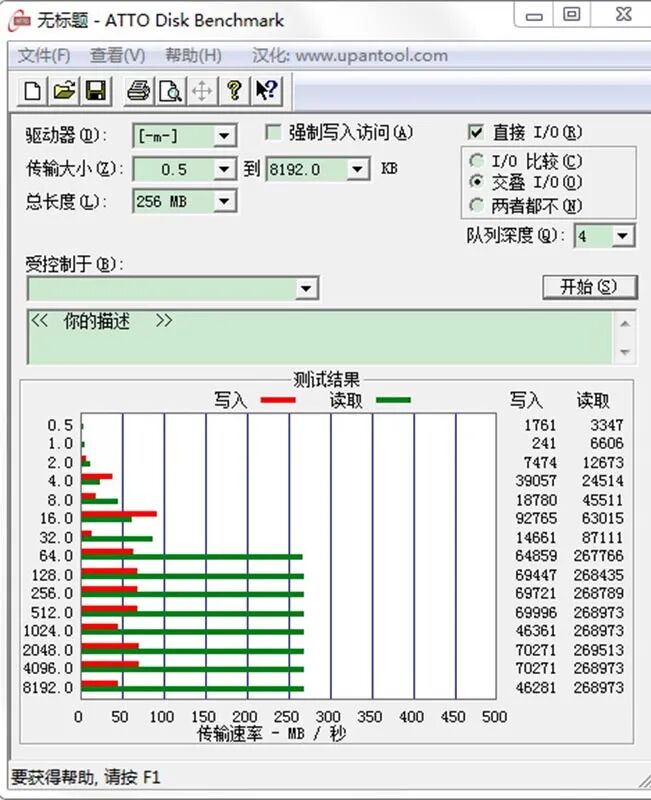Click the read value 87111

(x=603, y=537)
